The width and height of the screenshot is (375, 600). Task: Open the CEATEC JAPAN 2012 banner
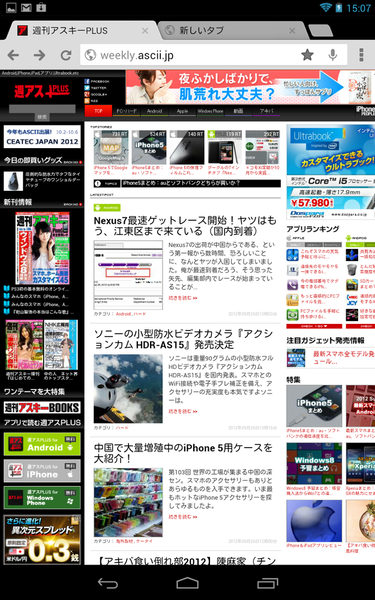pyautogui.click(x=42, y=137)
